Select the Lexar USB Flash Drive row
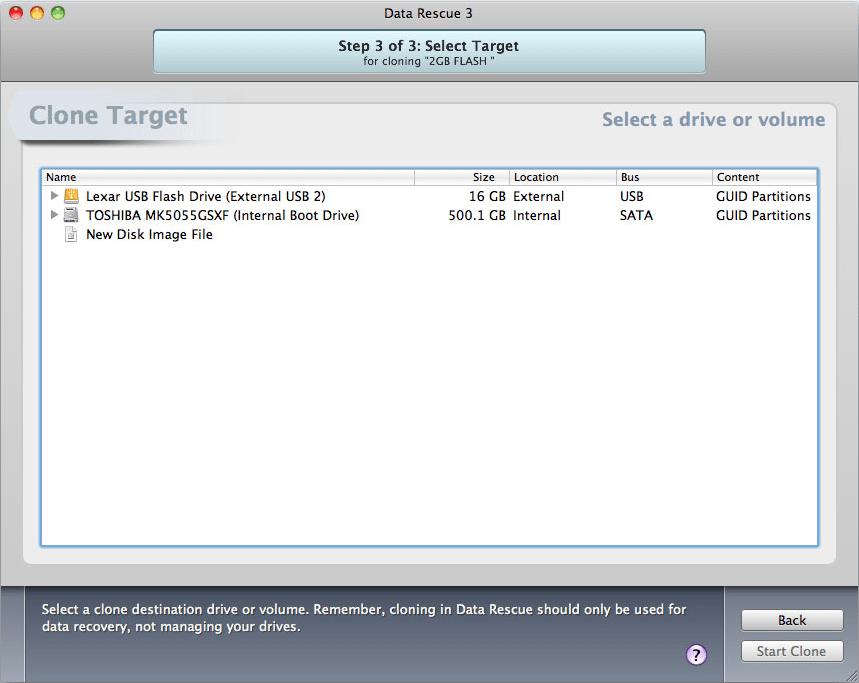Screen dimensions: 859x683 click(x=204, y=196)
